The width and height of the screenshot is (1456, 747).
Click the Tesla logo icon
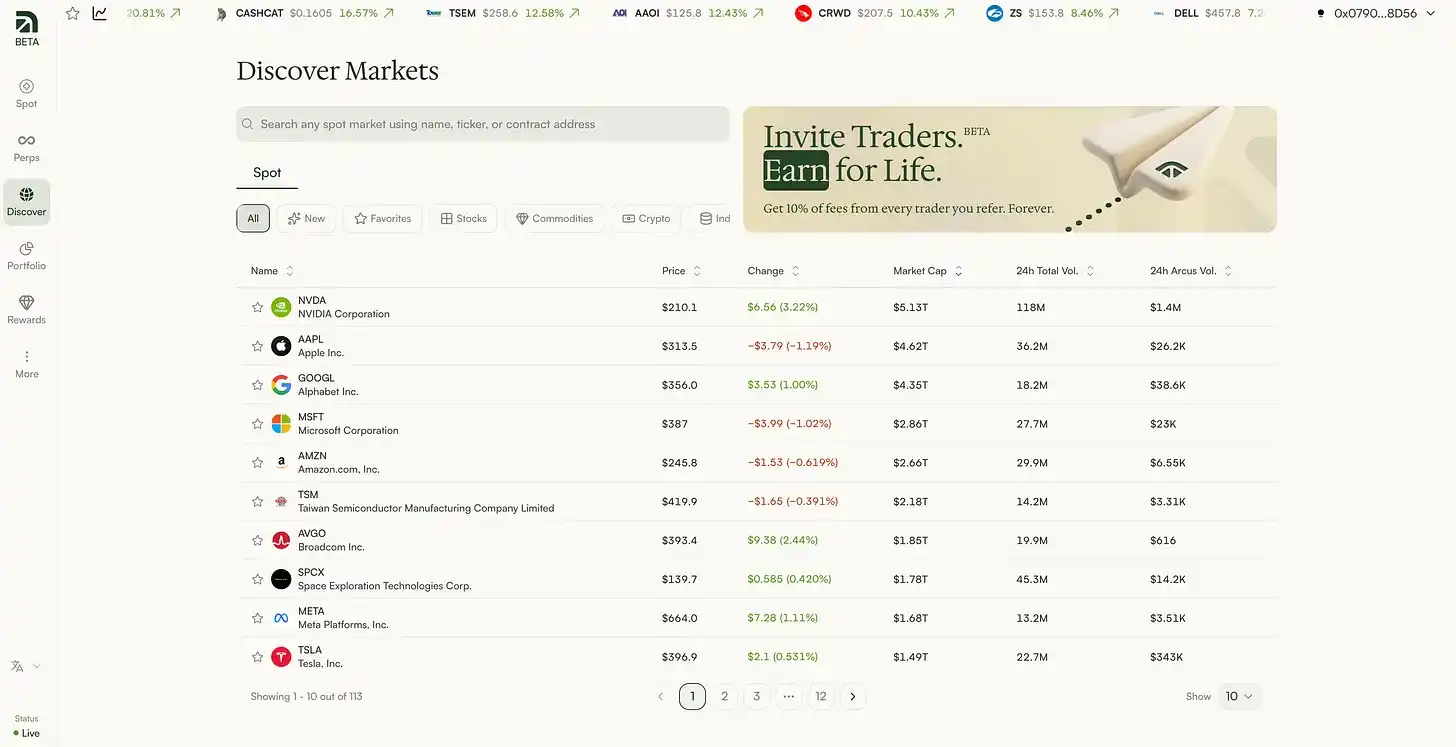[x=281, y=657]
